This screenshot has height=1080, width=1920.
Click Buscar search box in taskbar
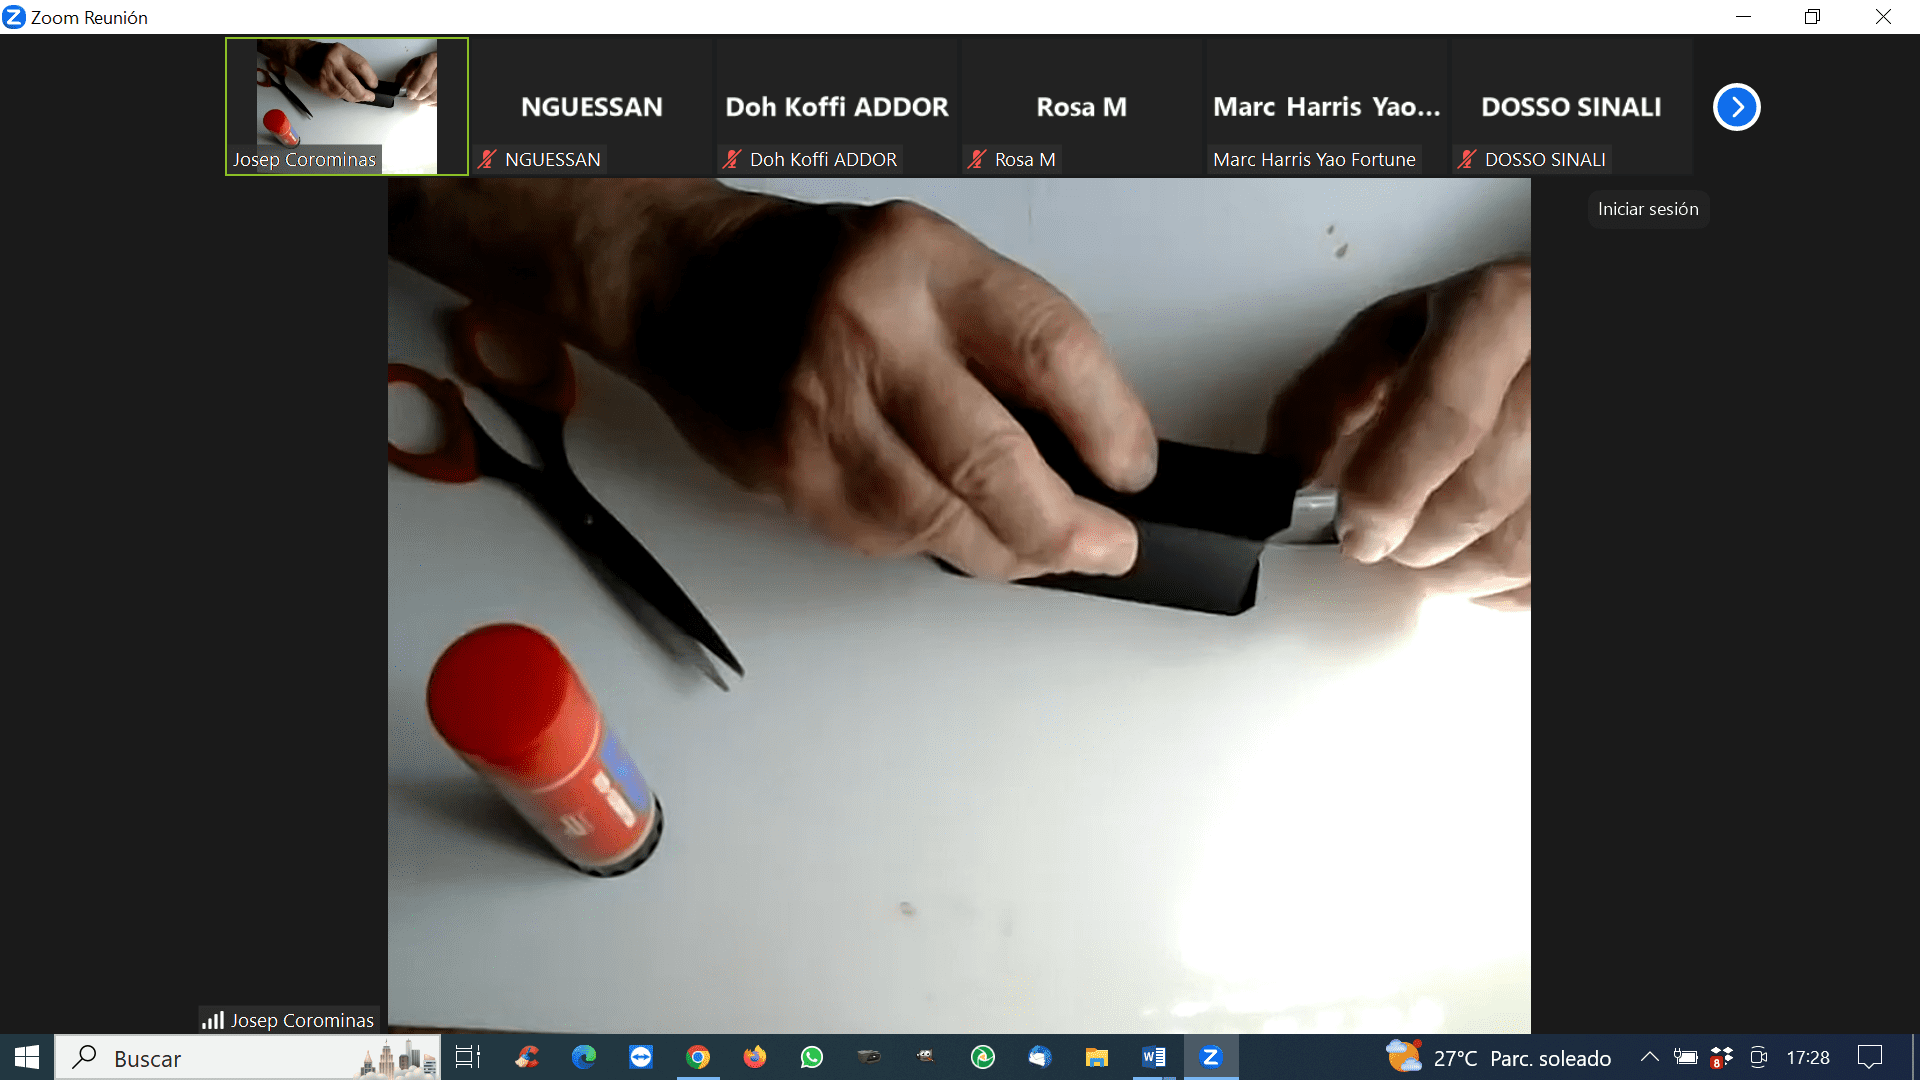coord(247,1057)
